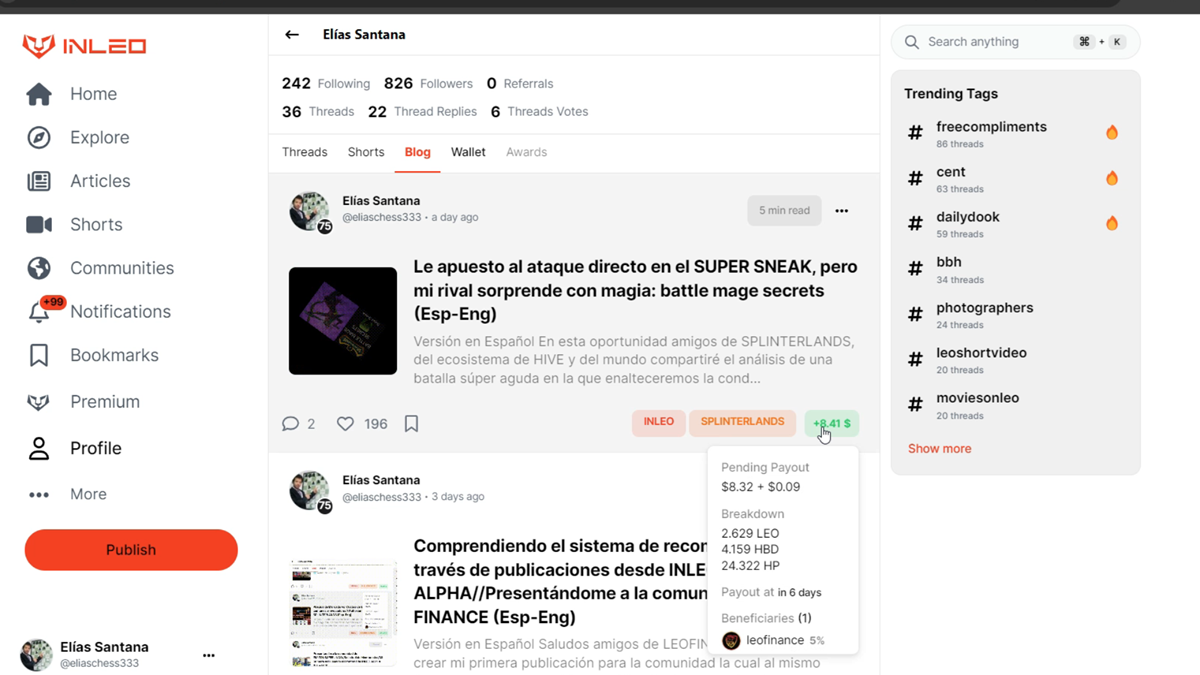The height and width of the screenshot is (675, 1200).
Task: Open the Awards tab
Action: pyautogui.click(x=526, y=152)
